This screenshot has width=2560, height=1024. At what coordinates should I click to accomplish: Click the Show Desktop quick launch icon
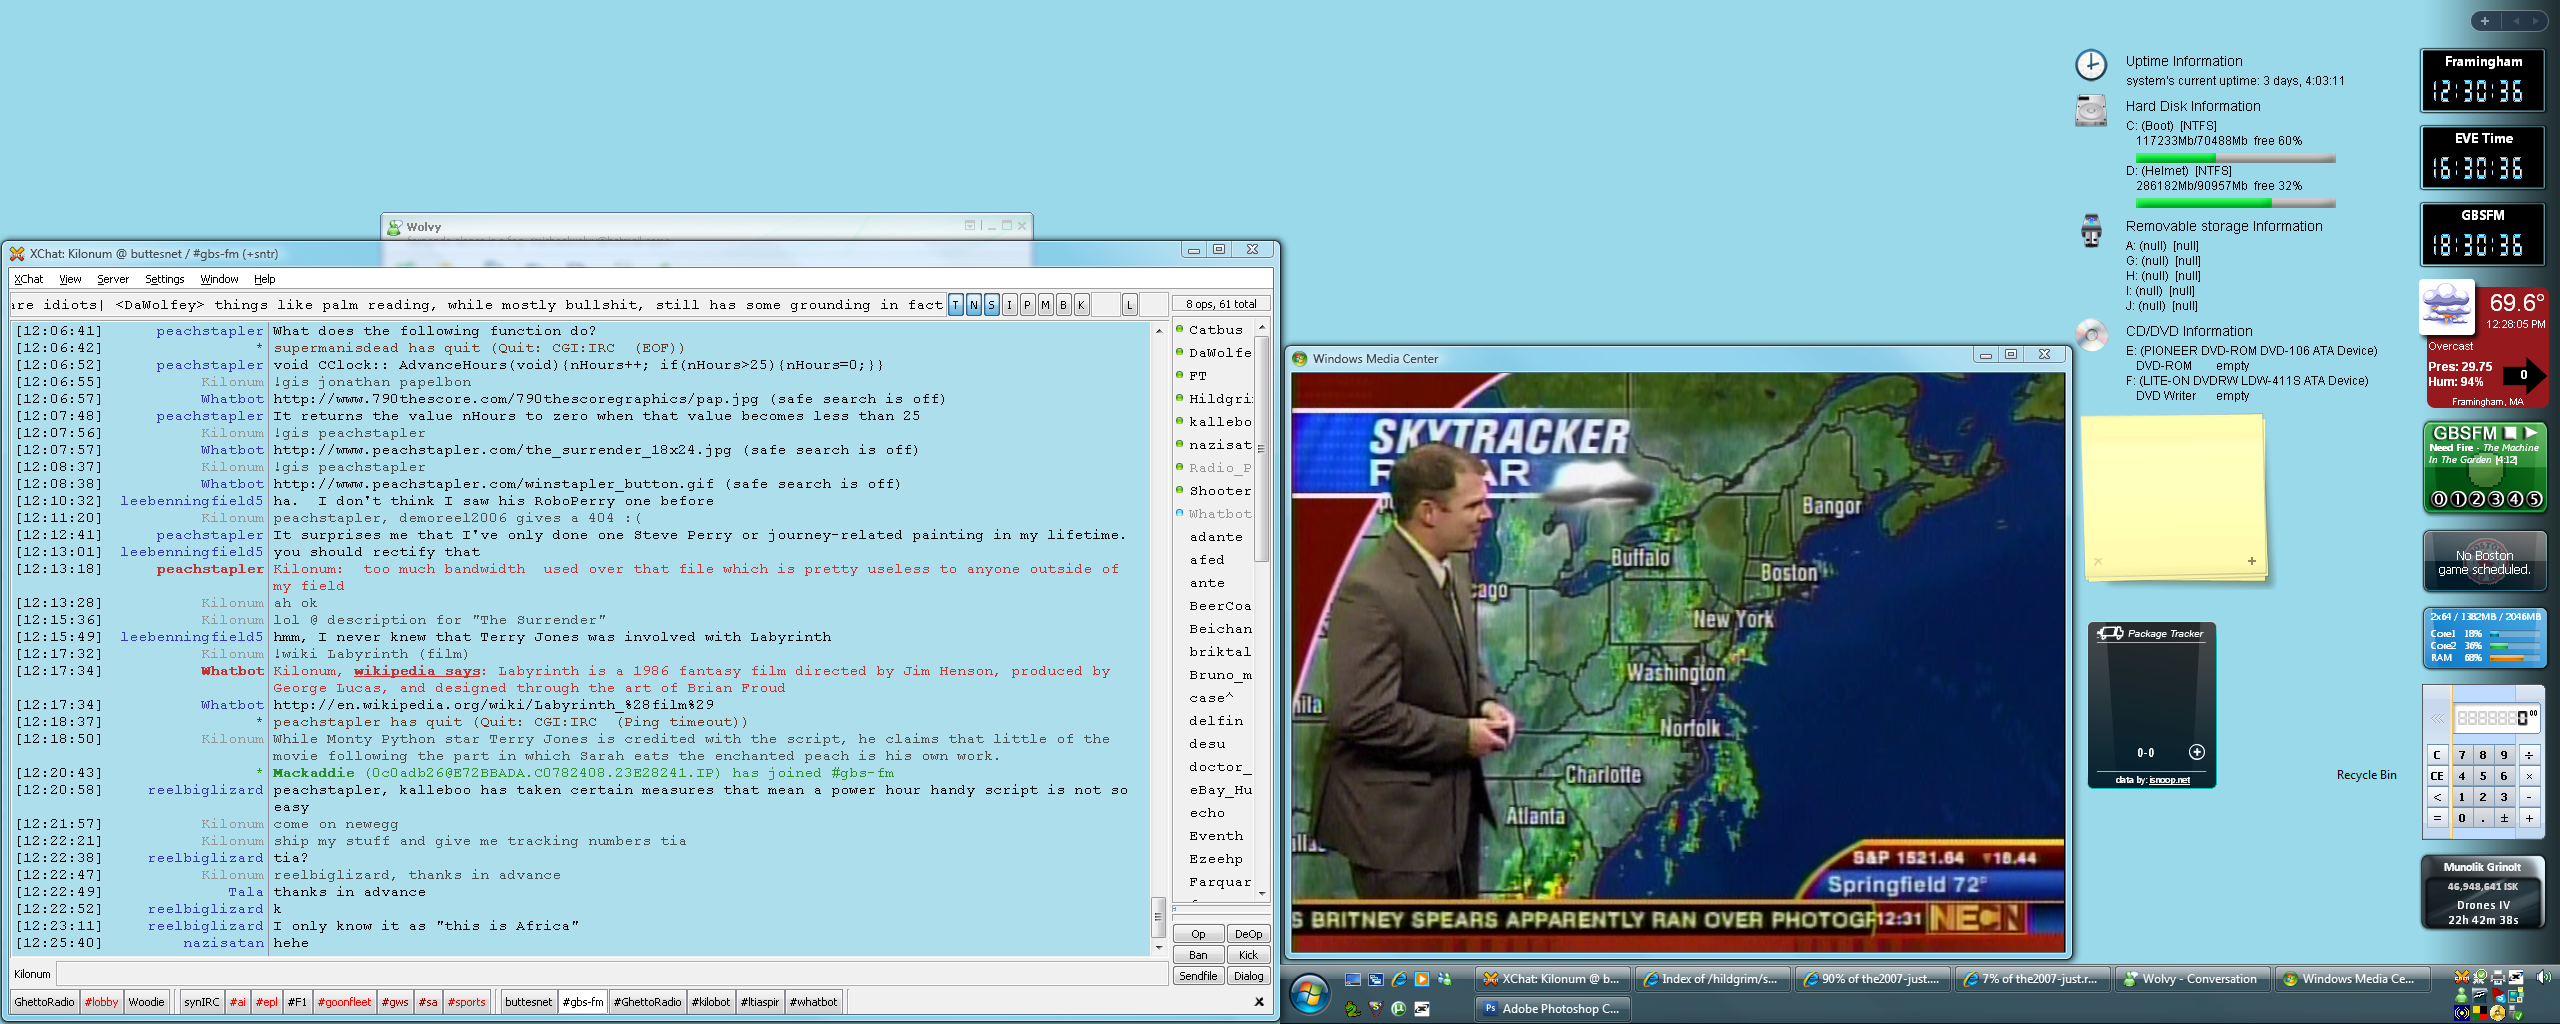(1353, 980)
